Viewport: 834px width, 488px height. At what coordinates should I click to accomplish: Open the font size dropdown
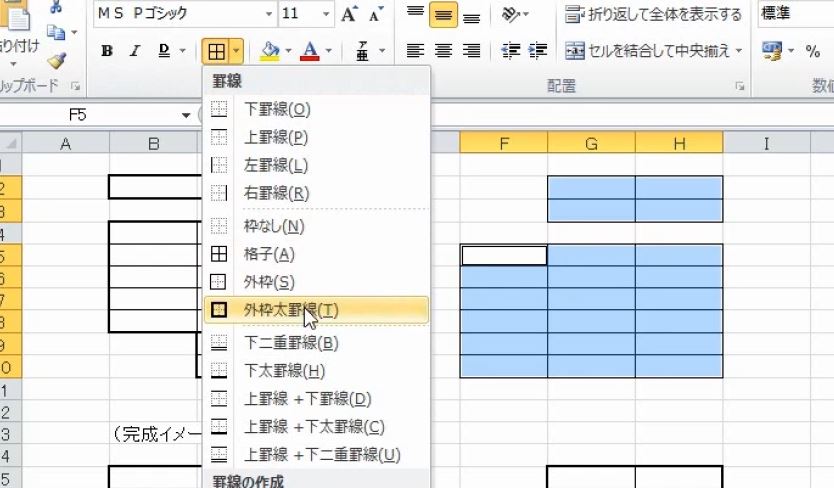(326, 14)
